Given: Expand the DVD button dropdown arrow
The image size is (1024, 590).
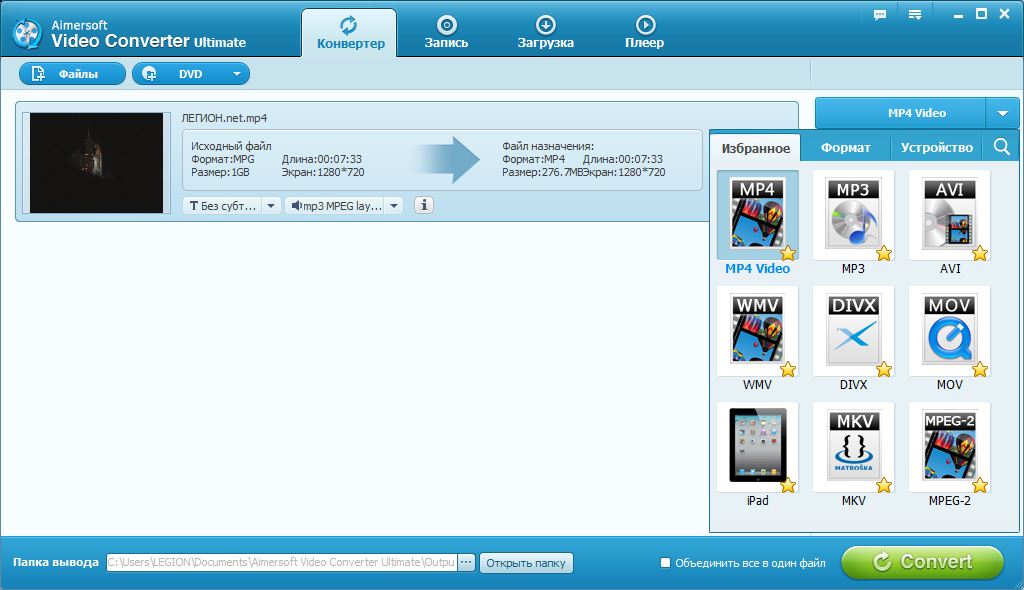Looking at the screenshot, I should [x=236, y=74].
